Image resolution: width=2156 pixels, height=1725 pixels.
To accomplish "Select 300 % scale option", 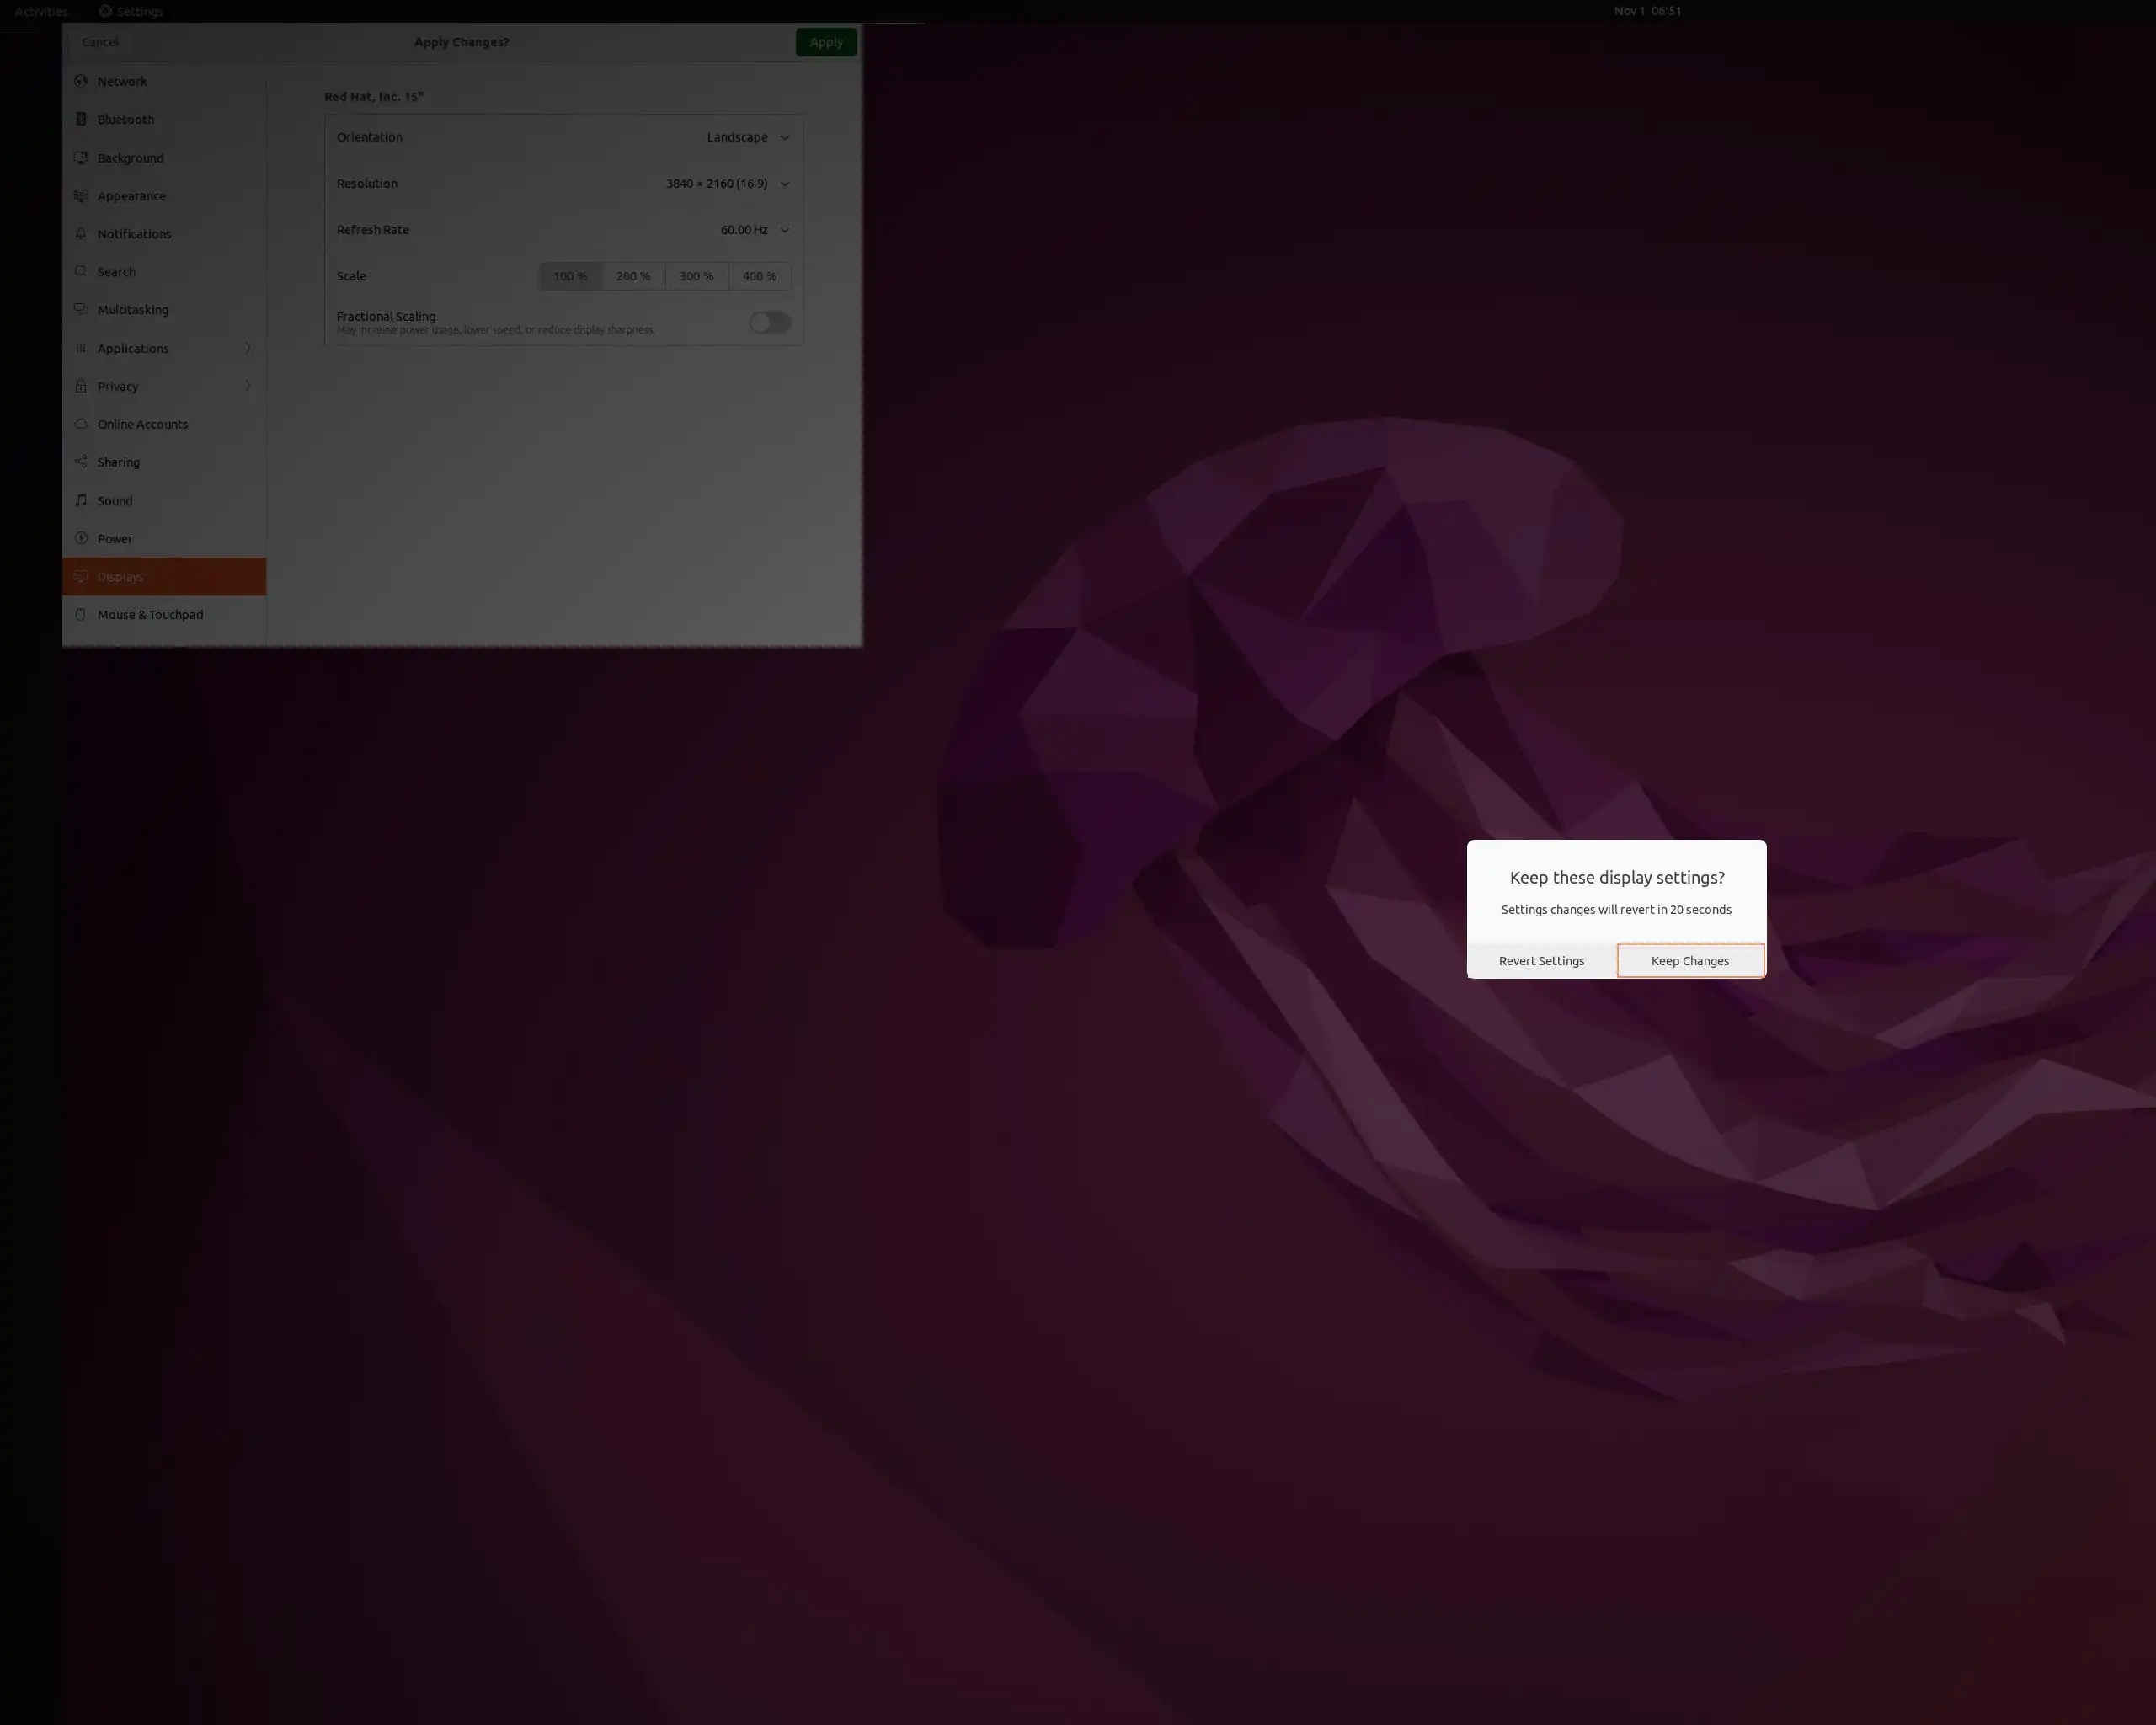I will [x=696, y=276].
